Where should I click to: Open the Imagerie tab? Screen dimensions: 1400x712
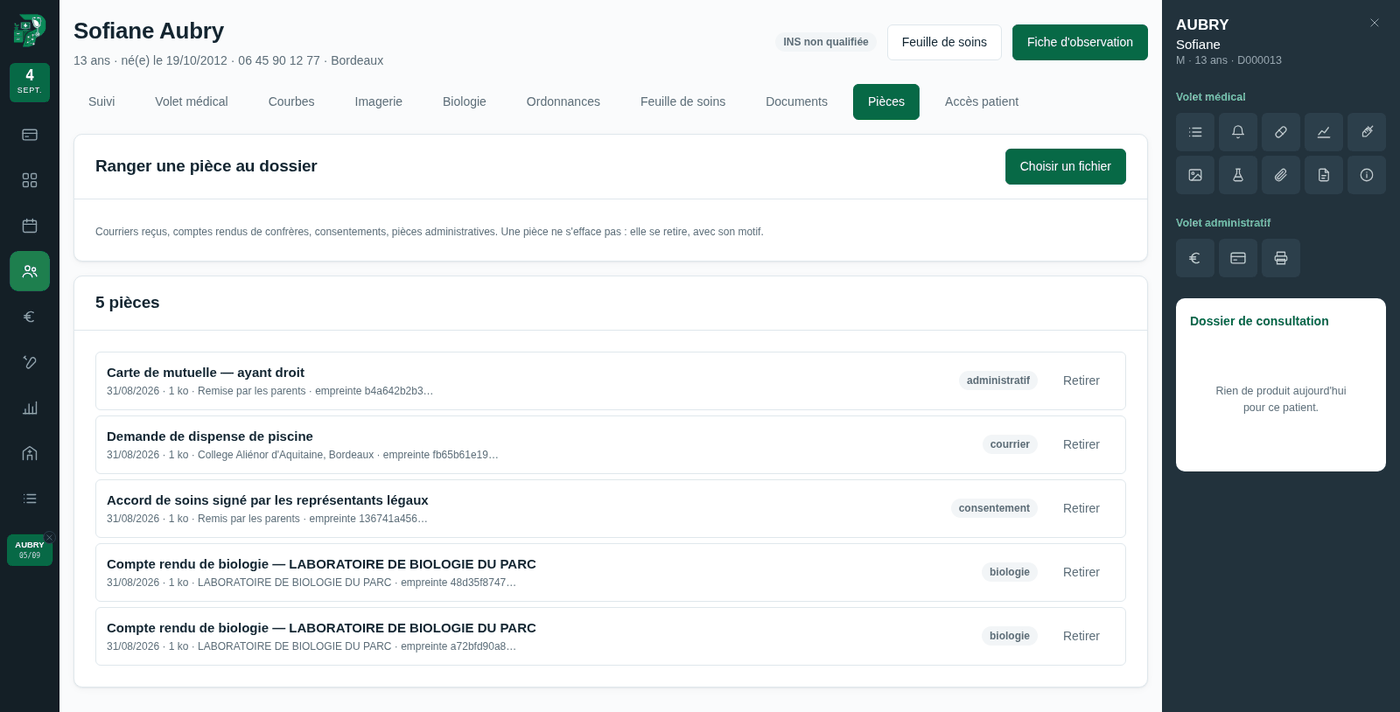379,102
